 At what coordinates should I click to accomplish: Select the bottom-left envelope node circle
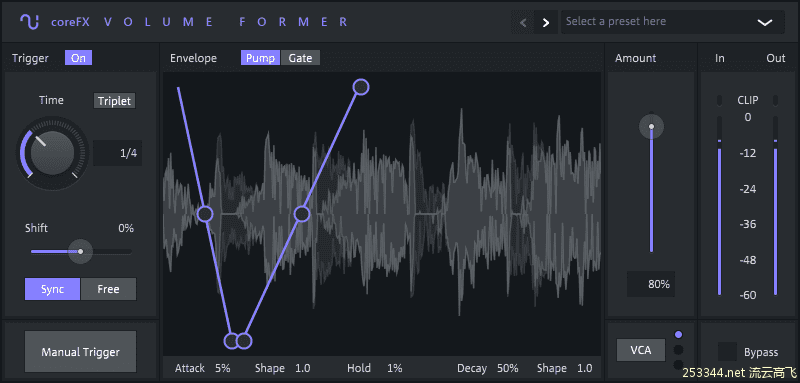point(232,341)
